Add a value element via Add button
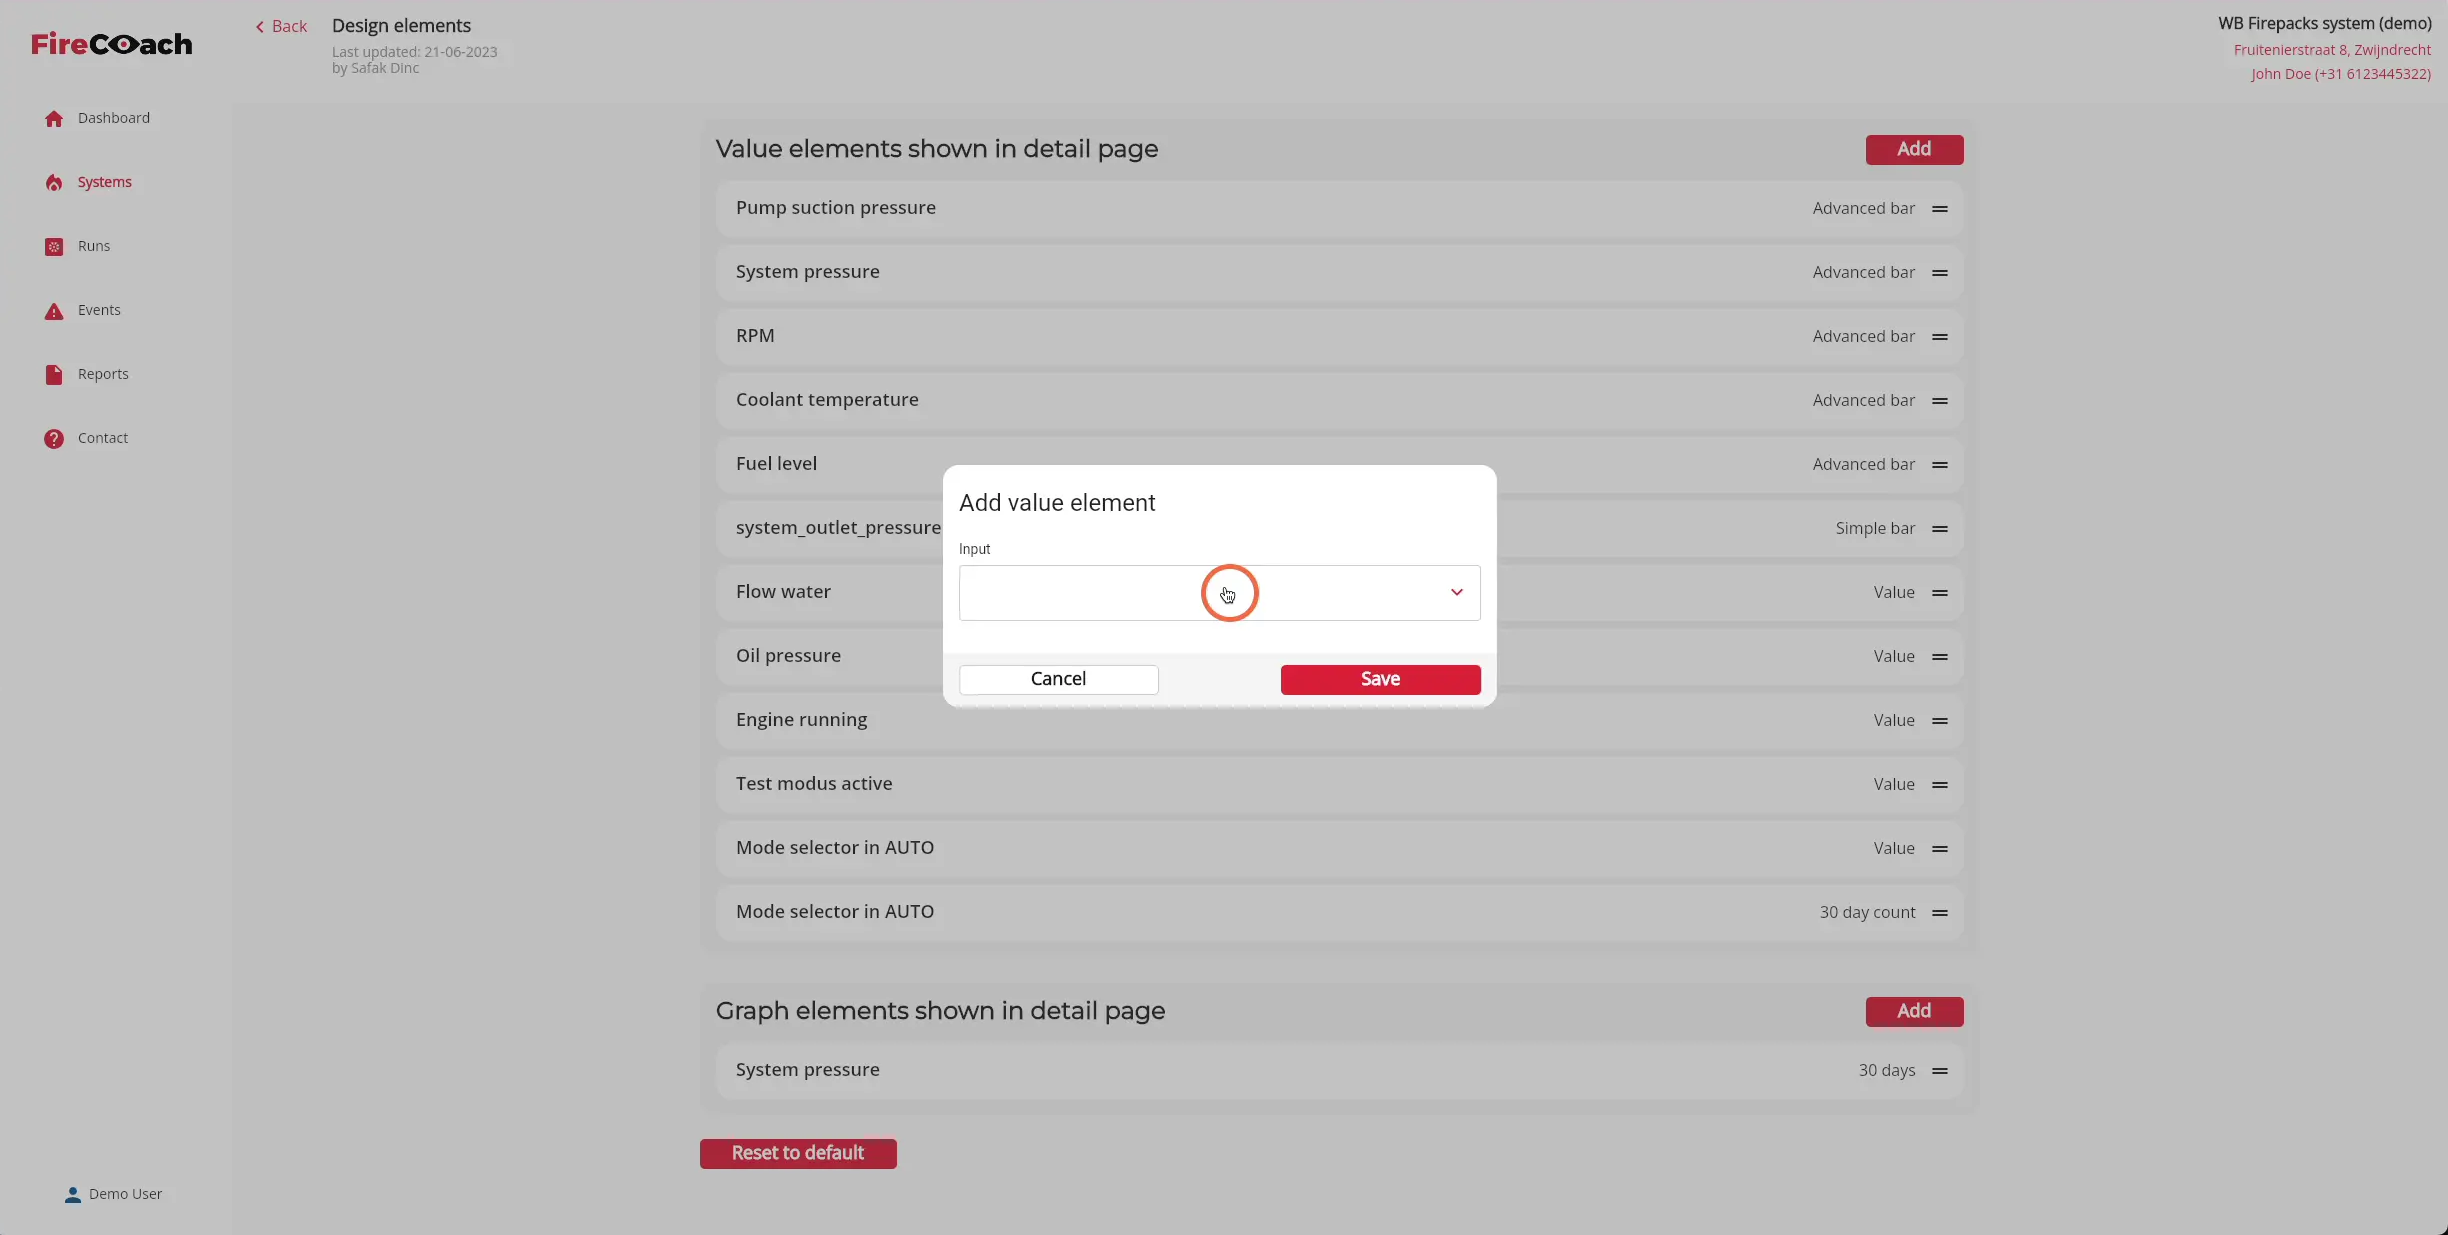 [1914, 149]
